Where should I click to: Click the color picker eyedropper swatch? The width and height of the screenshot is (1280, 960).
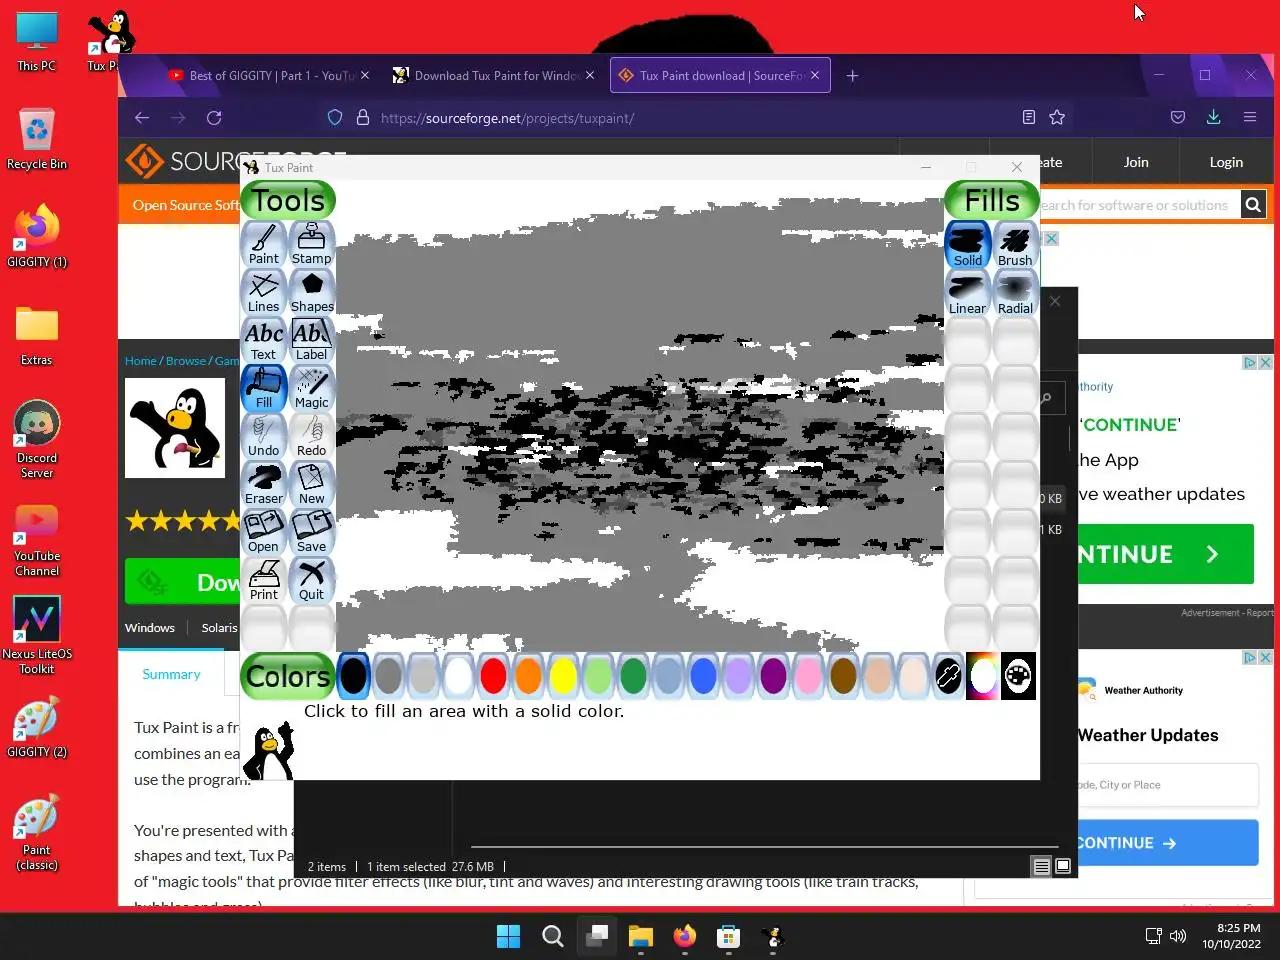tap(948, 676)
